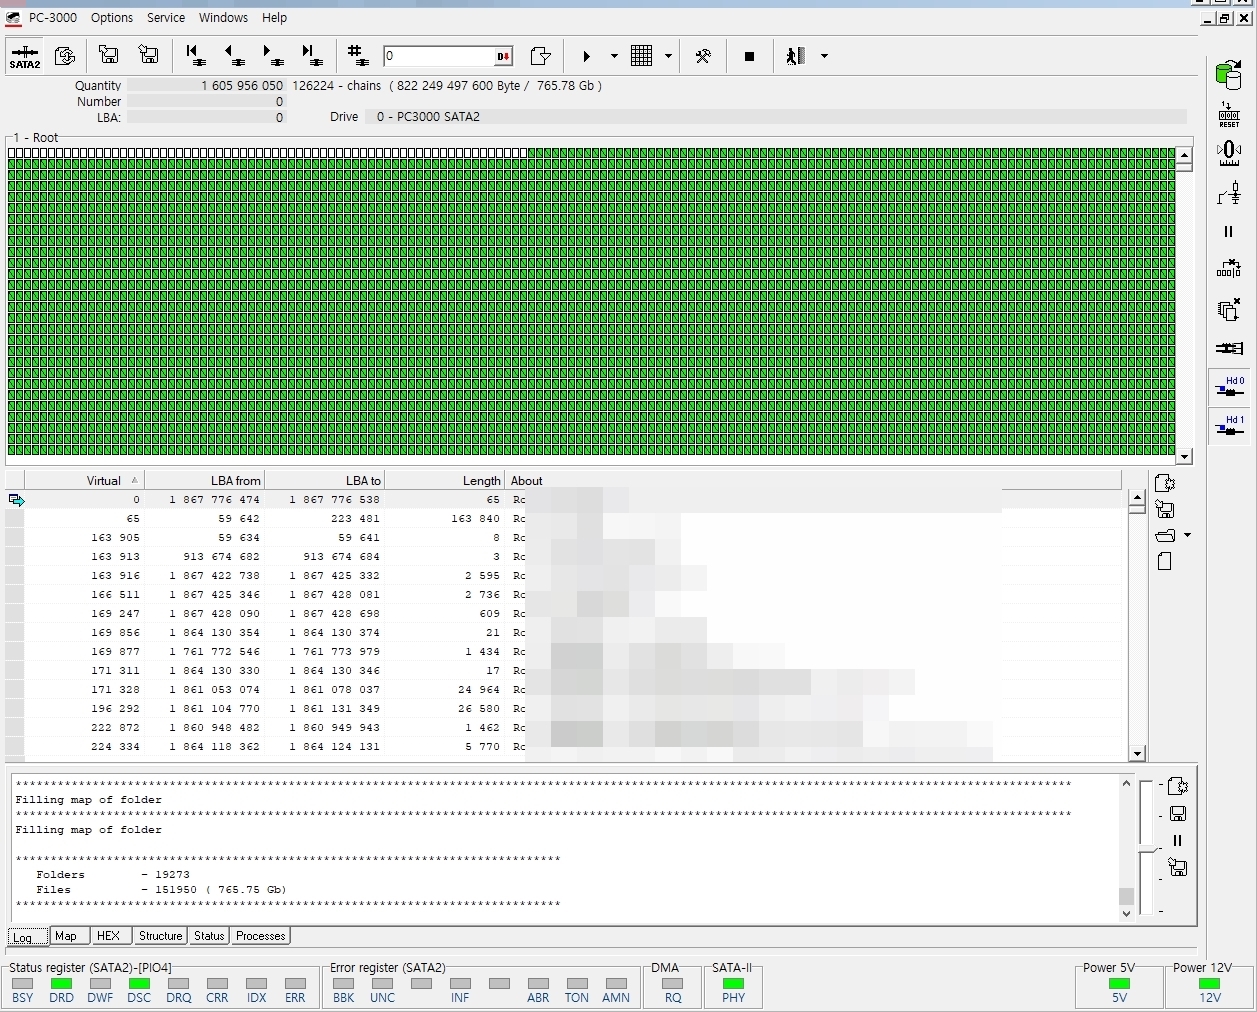Sort by the Virtual column header

84,480
